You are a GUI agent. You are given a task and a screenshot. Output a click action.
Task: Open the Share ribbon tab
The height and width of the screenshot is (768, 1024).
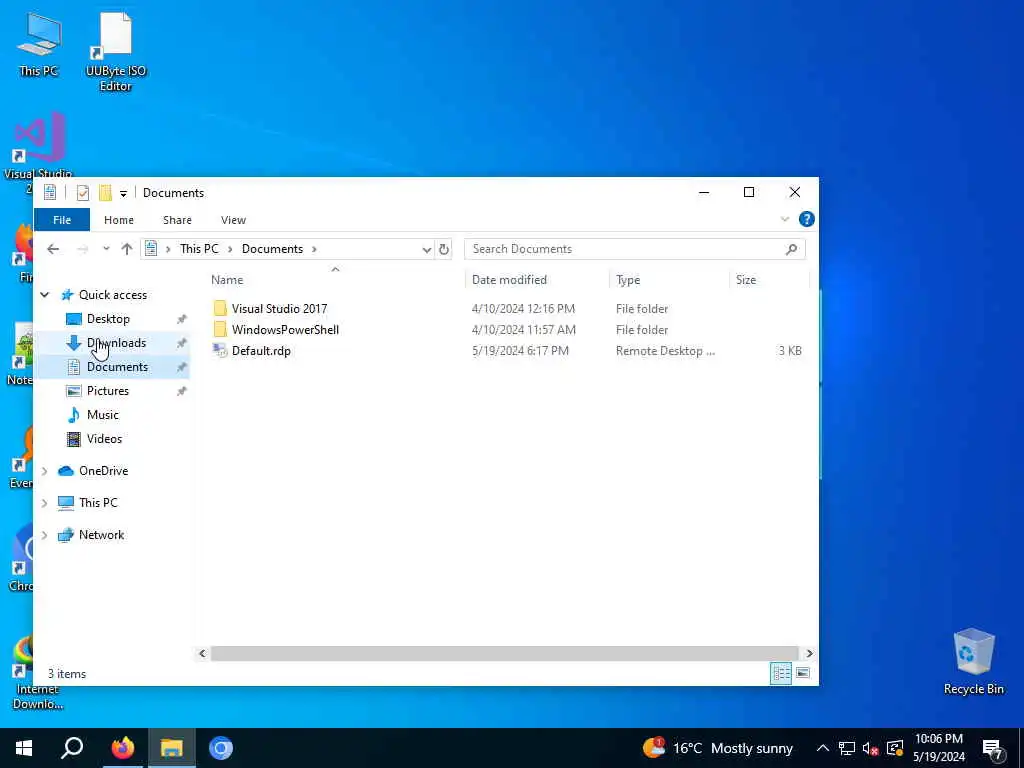point(177,220)
